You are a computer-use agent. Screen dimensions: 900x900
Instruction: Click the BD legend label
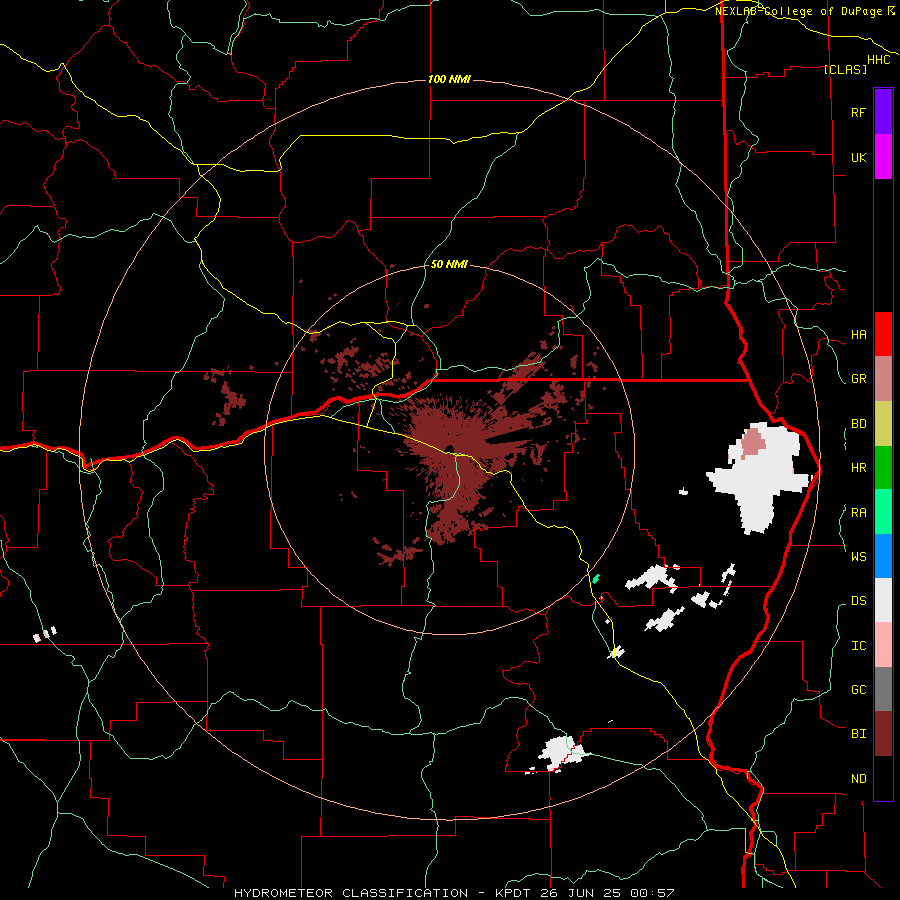858,424
